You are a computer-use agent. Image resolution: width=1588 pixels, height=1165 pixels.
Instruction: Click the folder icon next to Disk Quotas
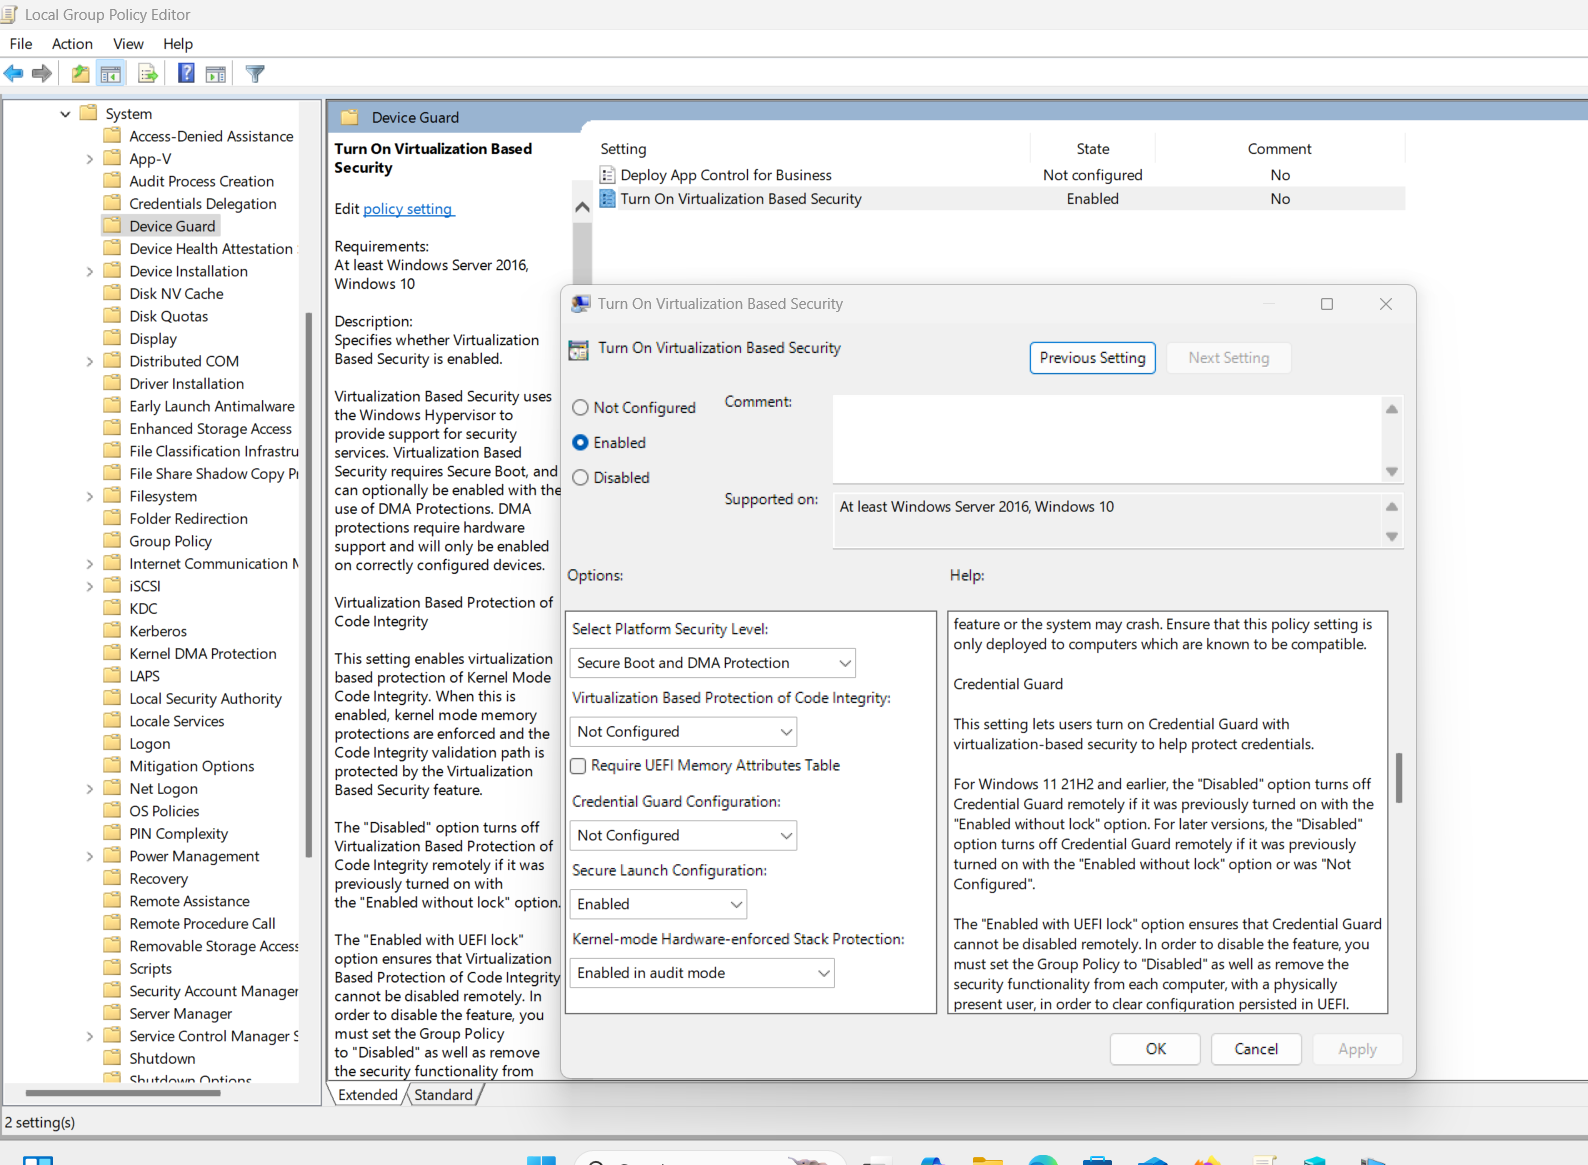[x=113, y=316]
